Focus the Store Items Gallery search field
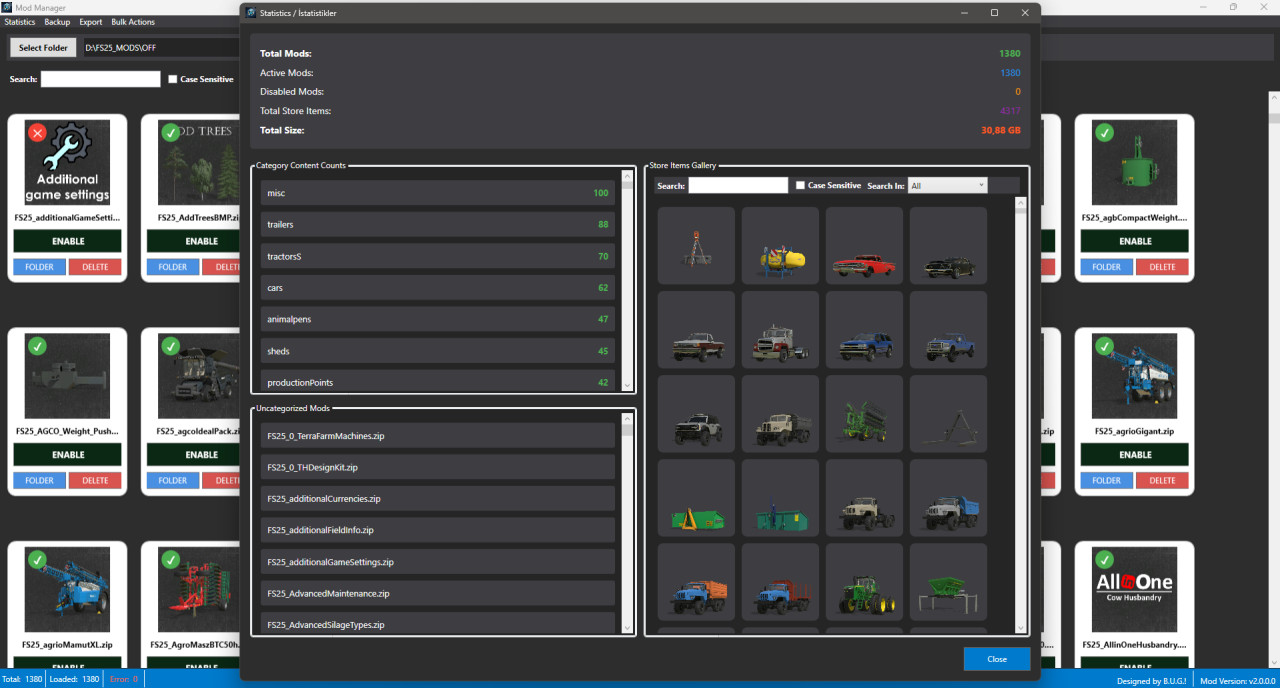 tap(738, 186)
